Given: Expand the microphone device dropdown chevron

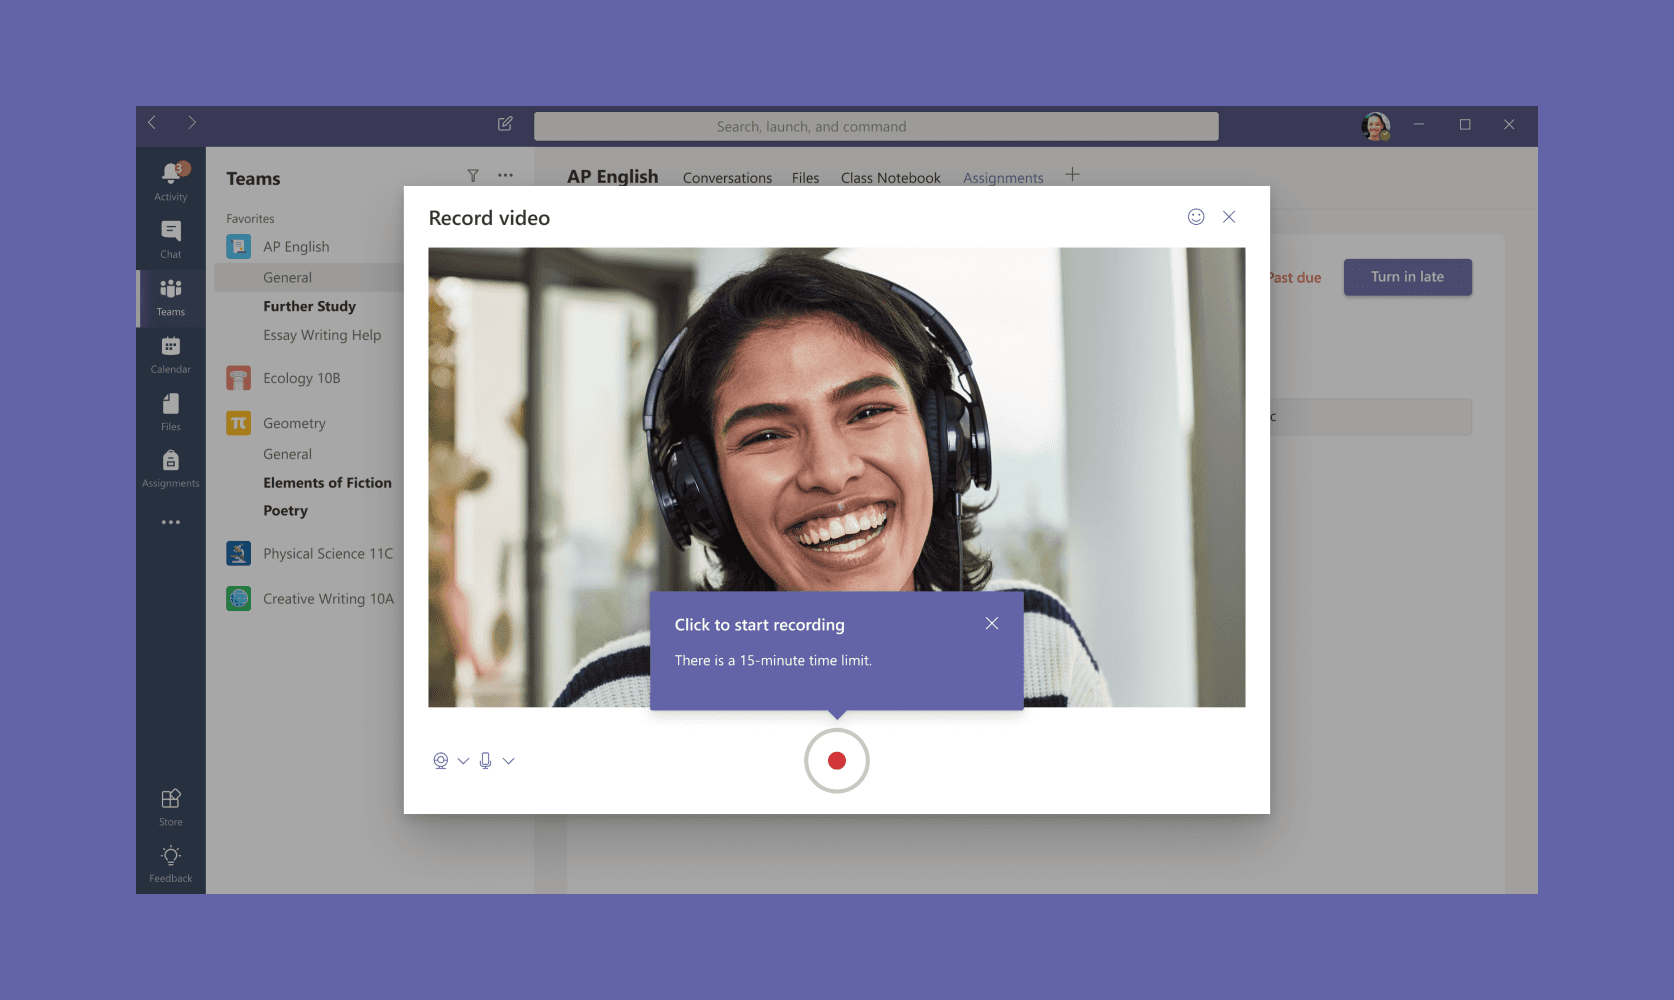Looking at the screenshot, I should [x=509, y=761].
